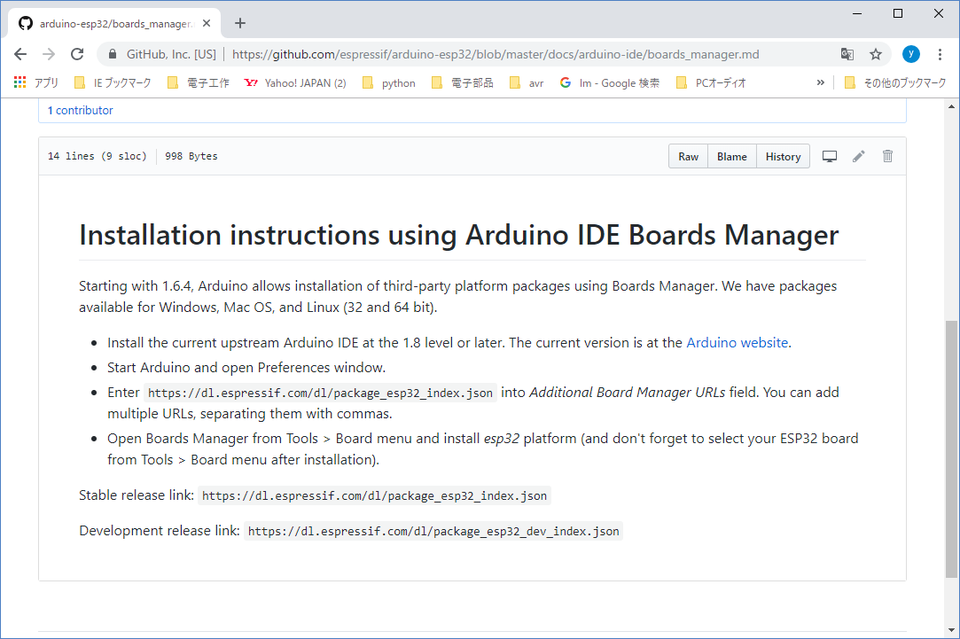View the Raw file content
Viewport: 960px width, 639px height.
click(x=688, y=156)
